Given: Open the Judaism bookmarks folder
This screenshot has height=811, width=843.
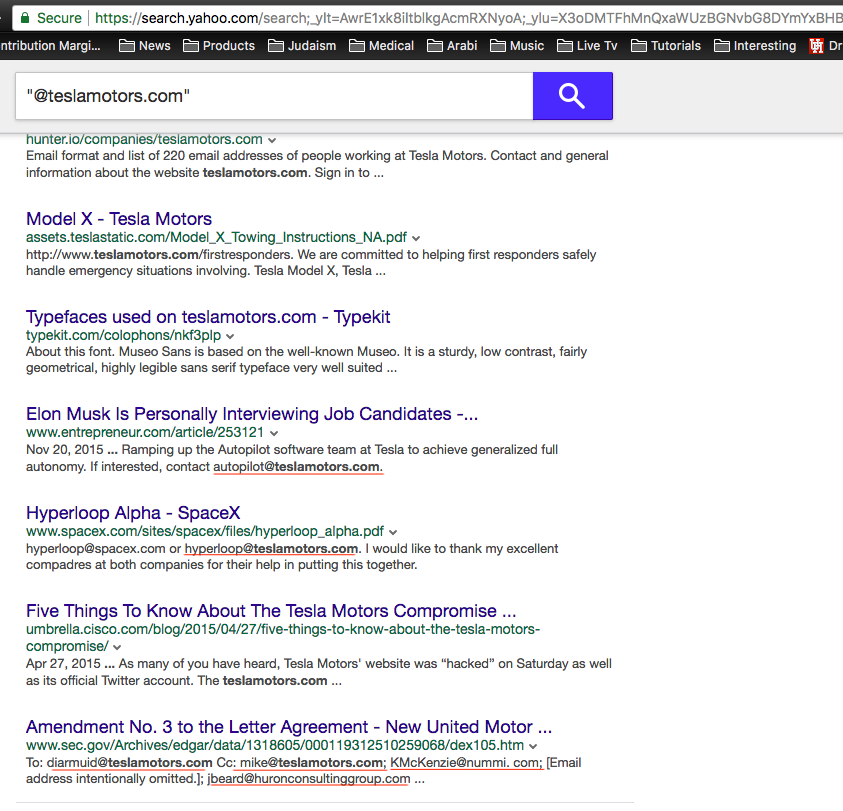Looking at the screenshot, I should click(302, 46).
